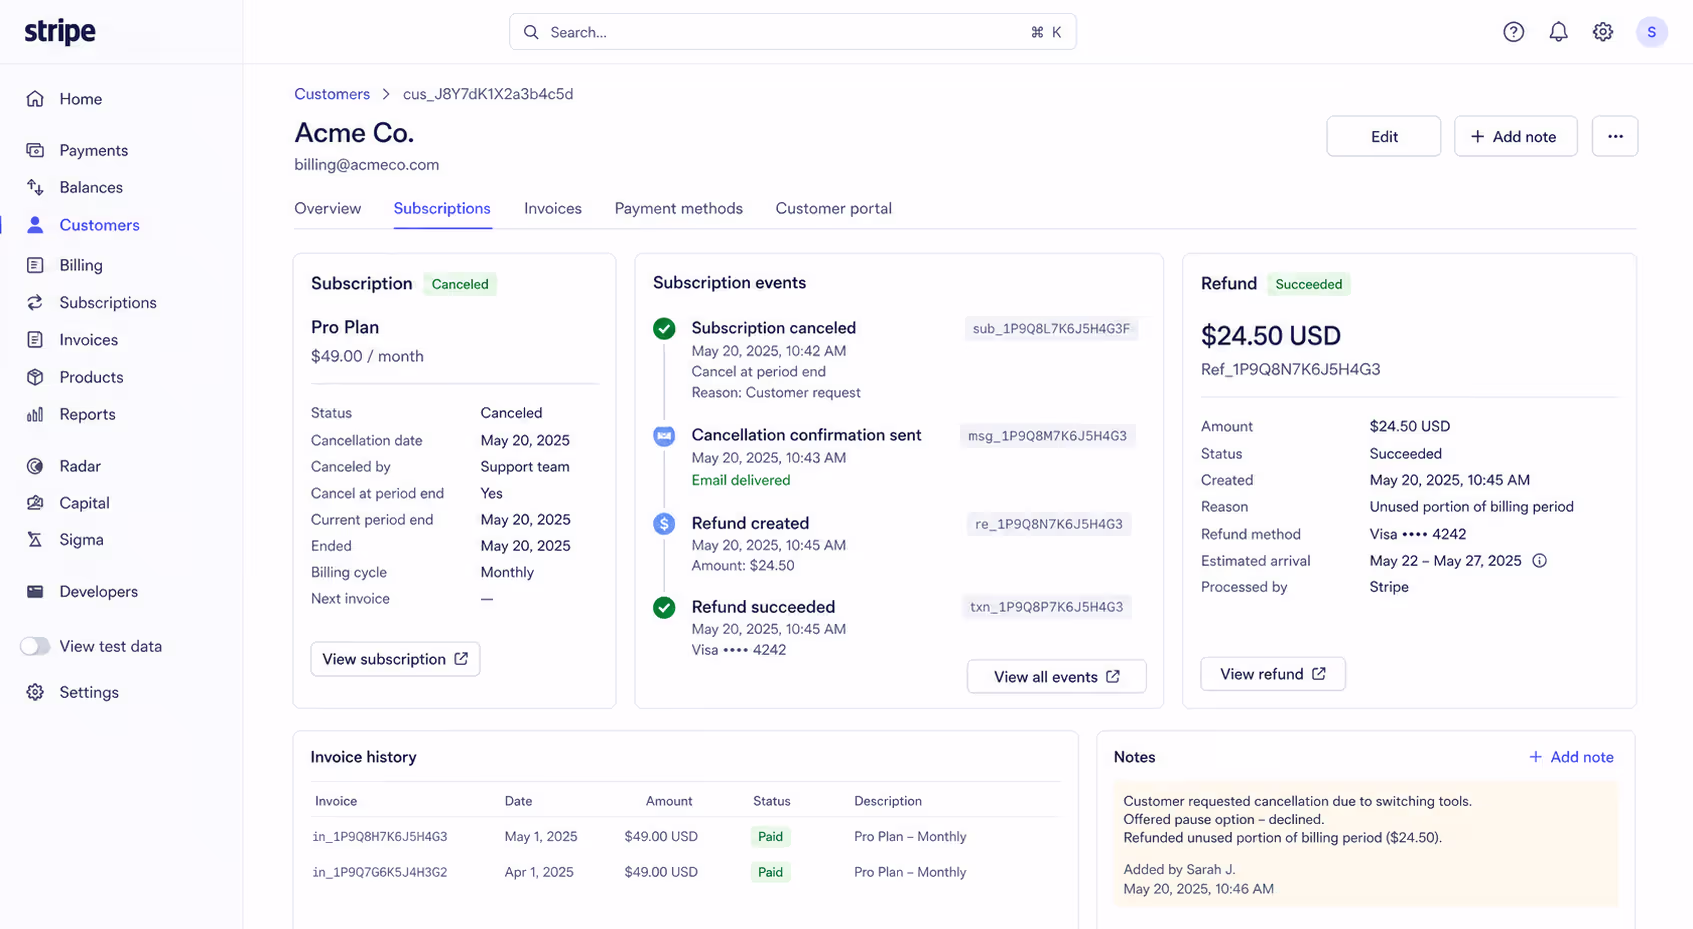
Task: Click the Subscription canceled checkmark icon
Action: [x=664, y=329]
